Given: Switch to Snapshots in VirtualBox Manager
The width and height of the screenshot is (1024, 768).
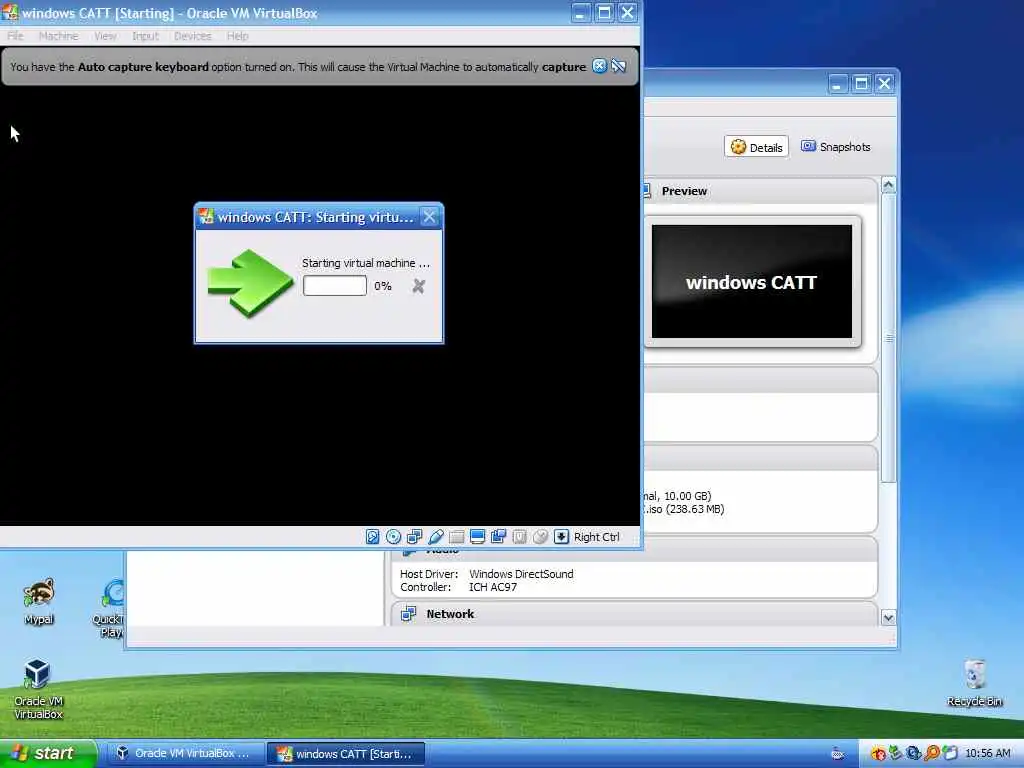Looking at the screenshot, I should [x=836, y=147].
